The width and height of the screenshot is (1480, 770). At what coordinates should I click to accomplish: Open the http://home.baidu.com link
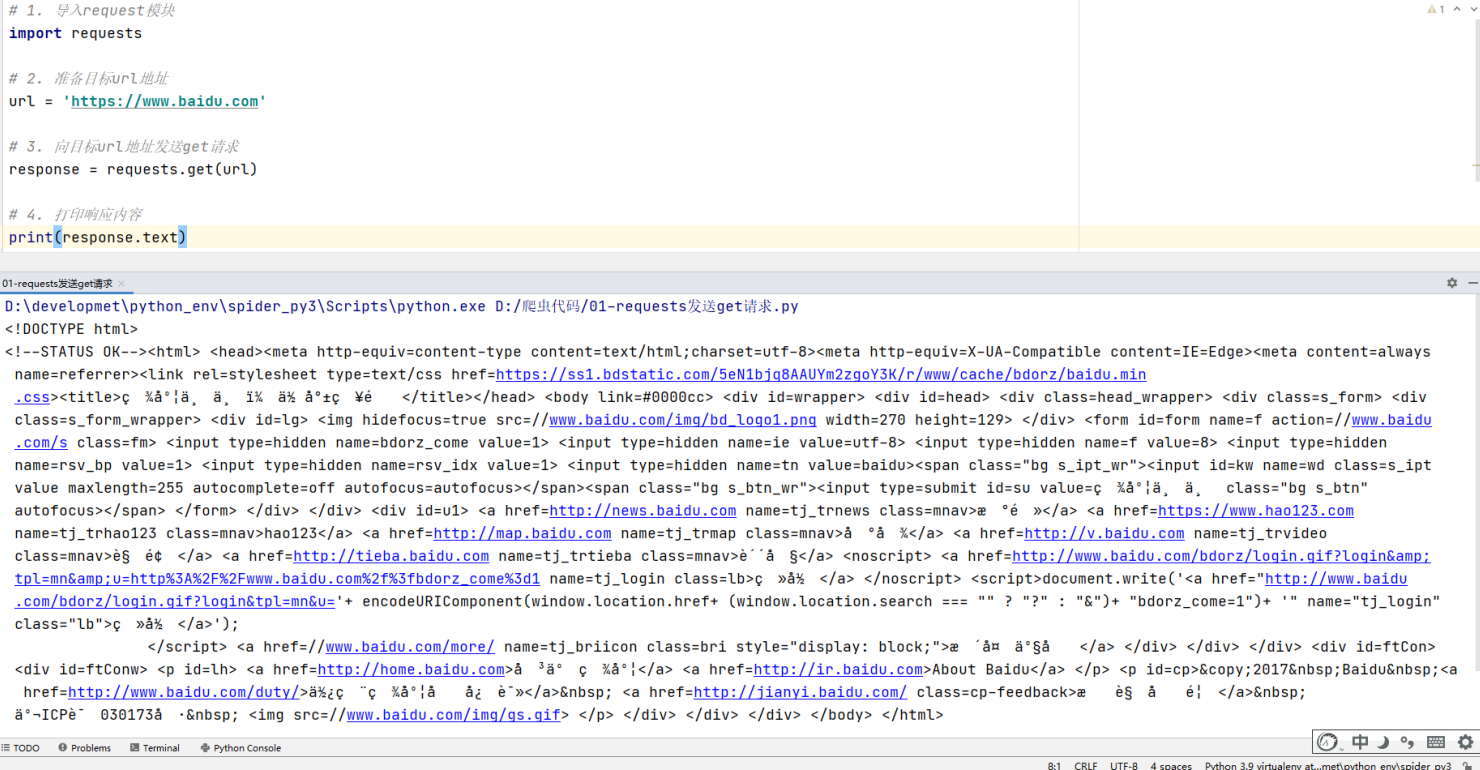[x=411, y=670]
